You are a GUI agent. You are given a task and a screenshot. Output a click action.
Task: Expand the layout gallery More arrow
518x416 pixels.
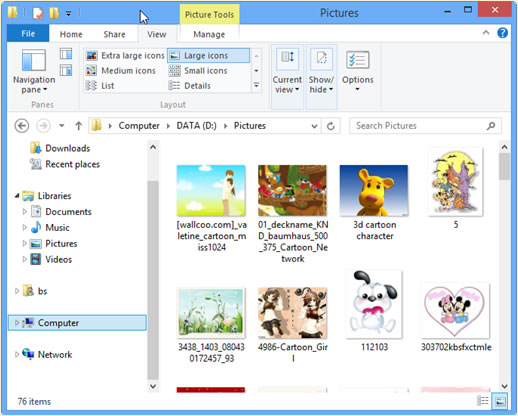pos(256,85)
